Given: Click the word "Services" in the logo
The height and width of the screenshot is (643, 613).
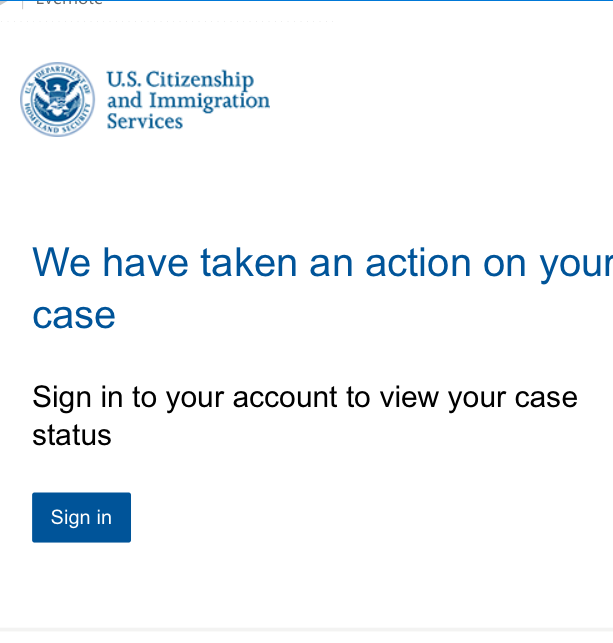Looking at the screenshot, I should tap(145, 121).
